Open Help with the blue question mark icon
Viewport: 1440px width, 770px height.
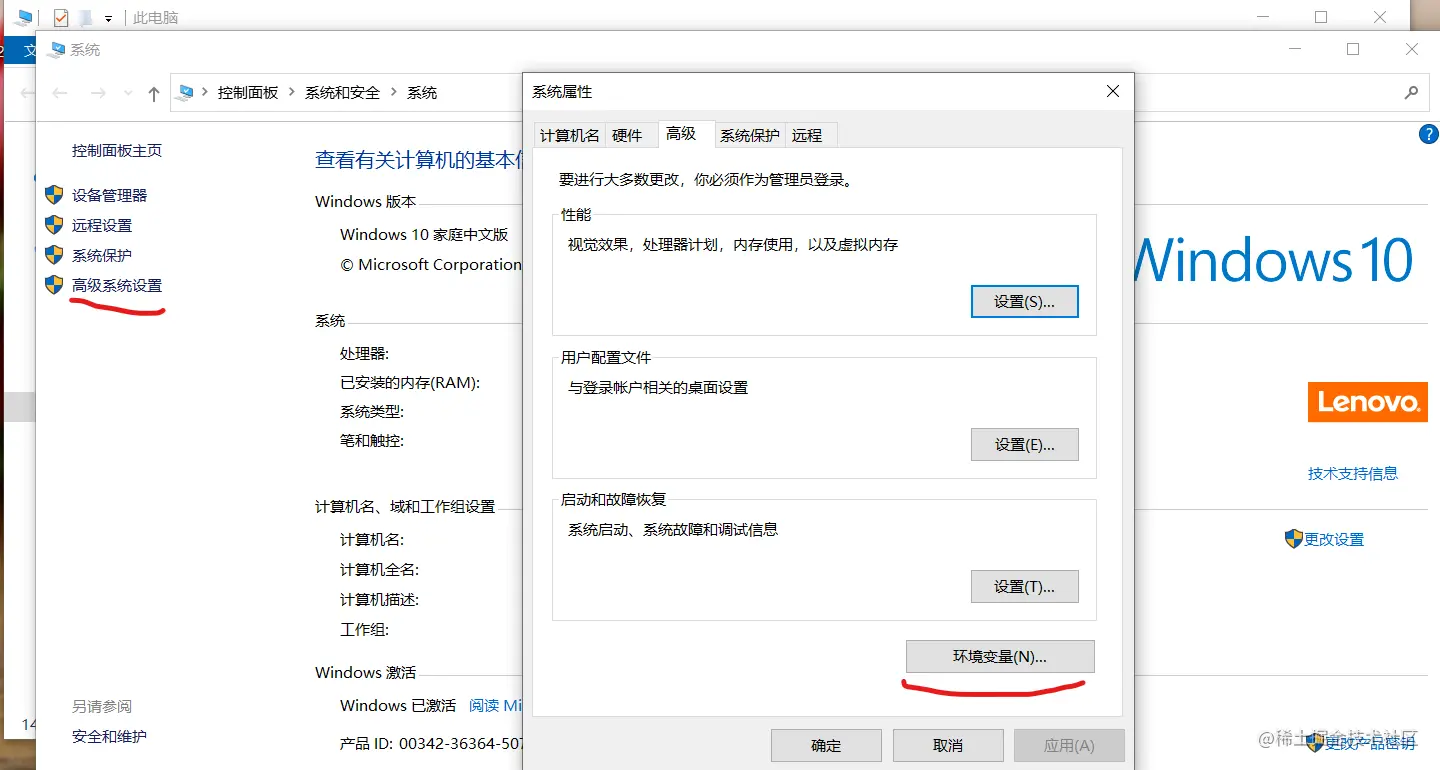(1429, 134)
